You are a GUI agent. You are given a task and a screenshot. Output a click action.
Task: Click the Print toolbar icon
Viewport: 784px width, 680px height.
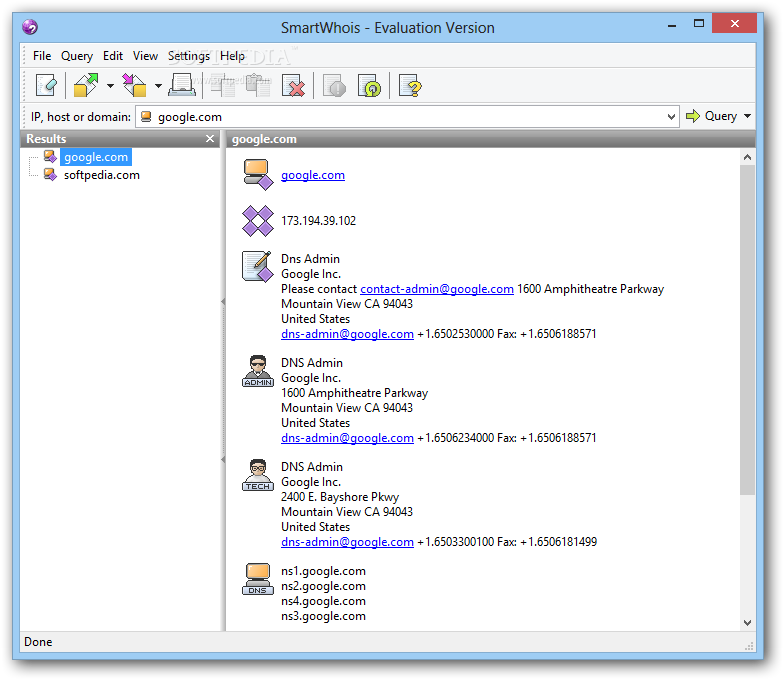click(x=182, y=86)
